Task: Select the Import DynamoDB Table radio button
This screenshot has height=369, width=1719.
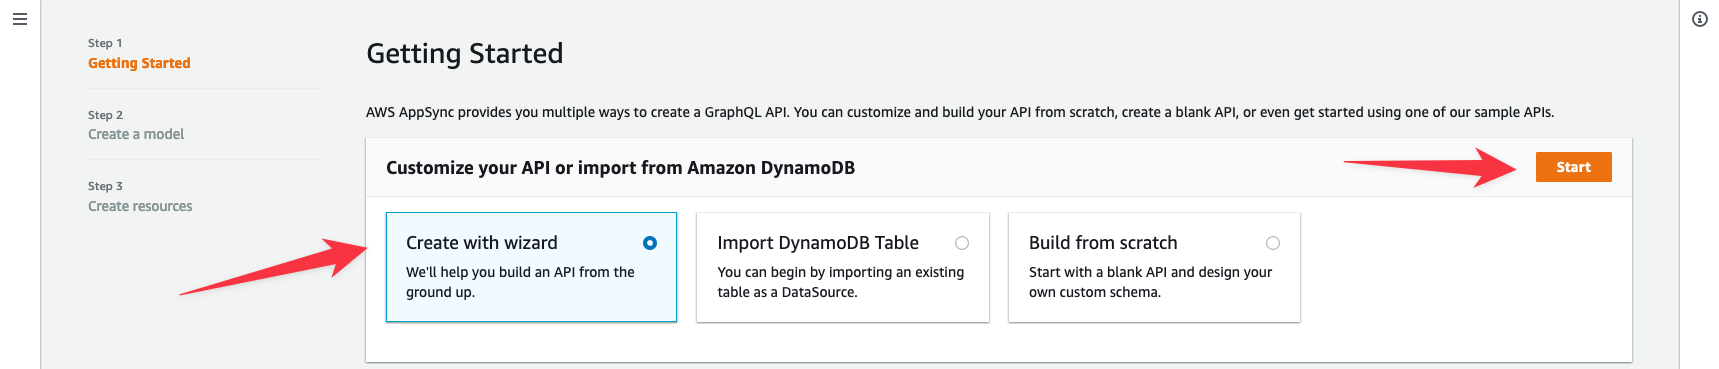Action: (962, 243)
